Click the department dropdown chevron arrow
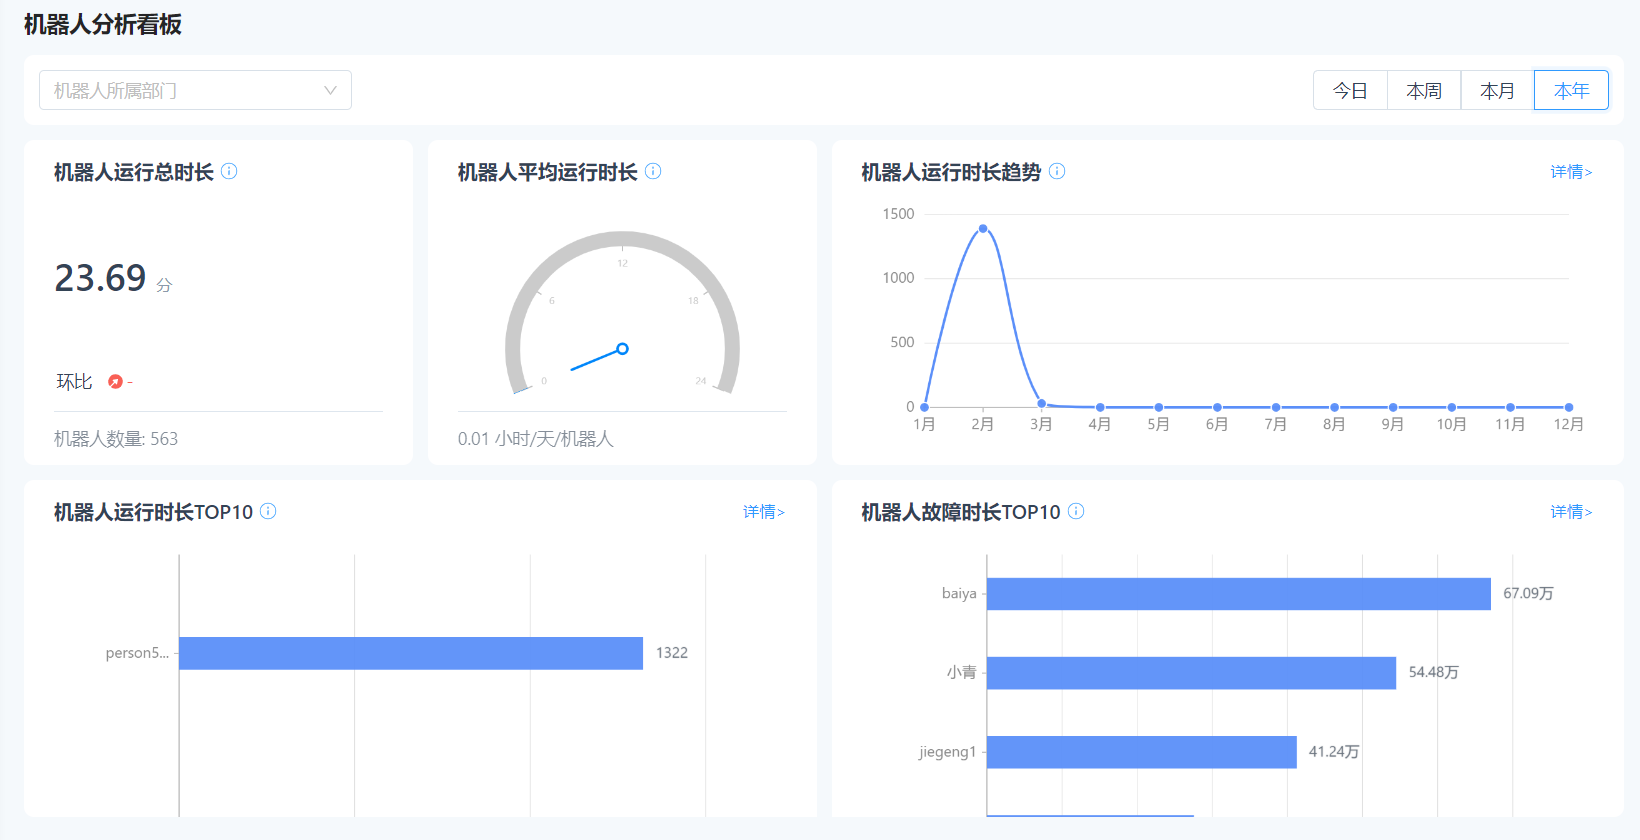Viewport: 1640px width, 840px height. (x=330, y=90)
